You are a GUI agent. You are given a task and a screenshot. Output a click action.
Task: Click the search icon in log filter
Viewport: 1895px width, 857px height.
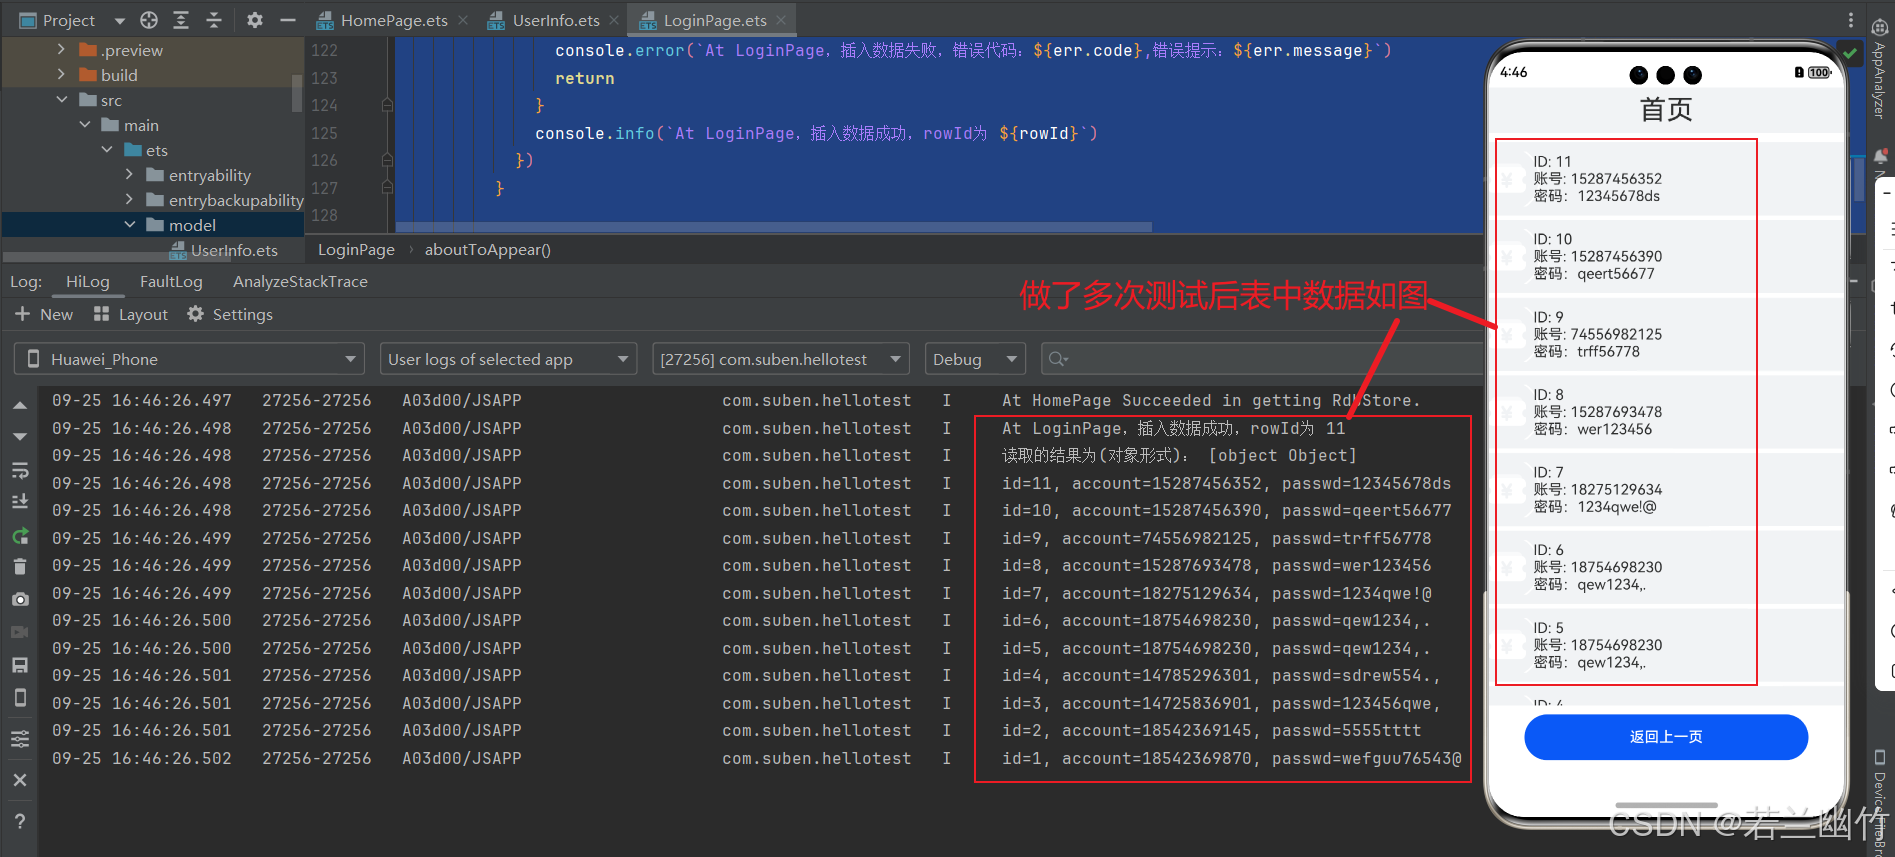(x=1058, y=359)
